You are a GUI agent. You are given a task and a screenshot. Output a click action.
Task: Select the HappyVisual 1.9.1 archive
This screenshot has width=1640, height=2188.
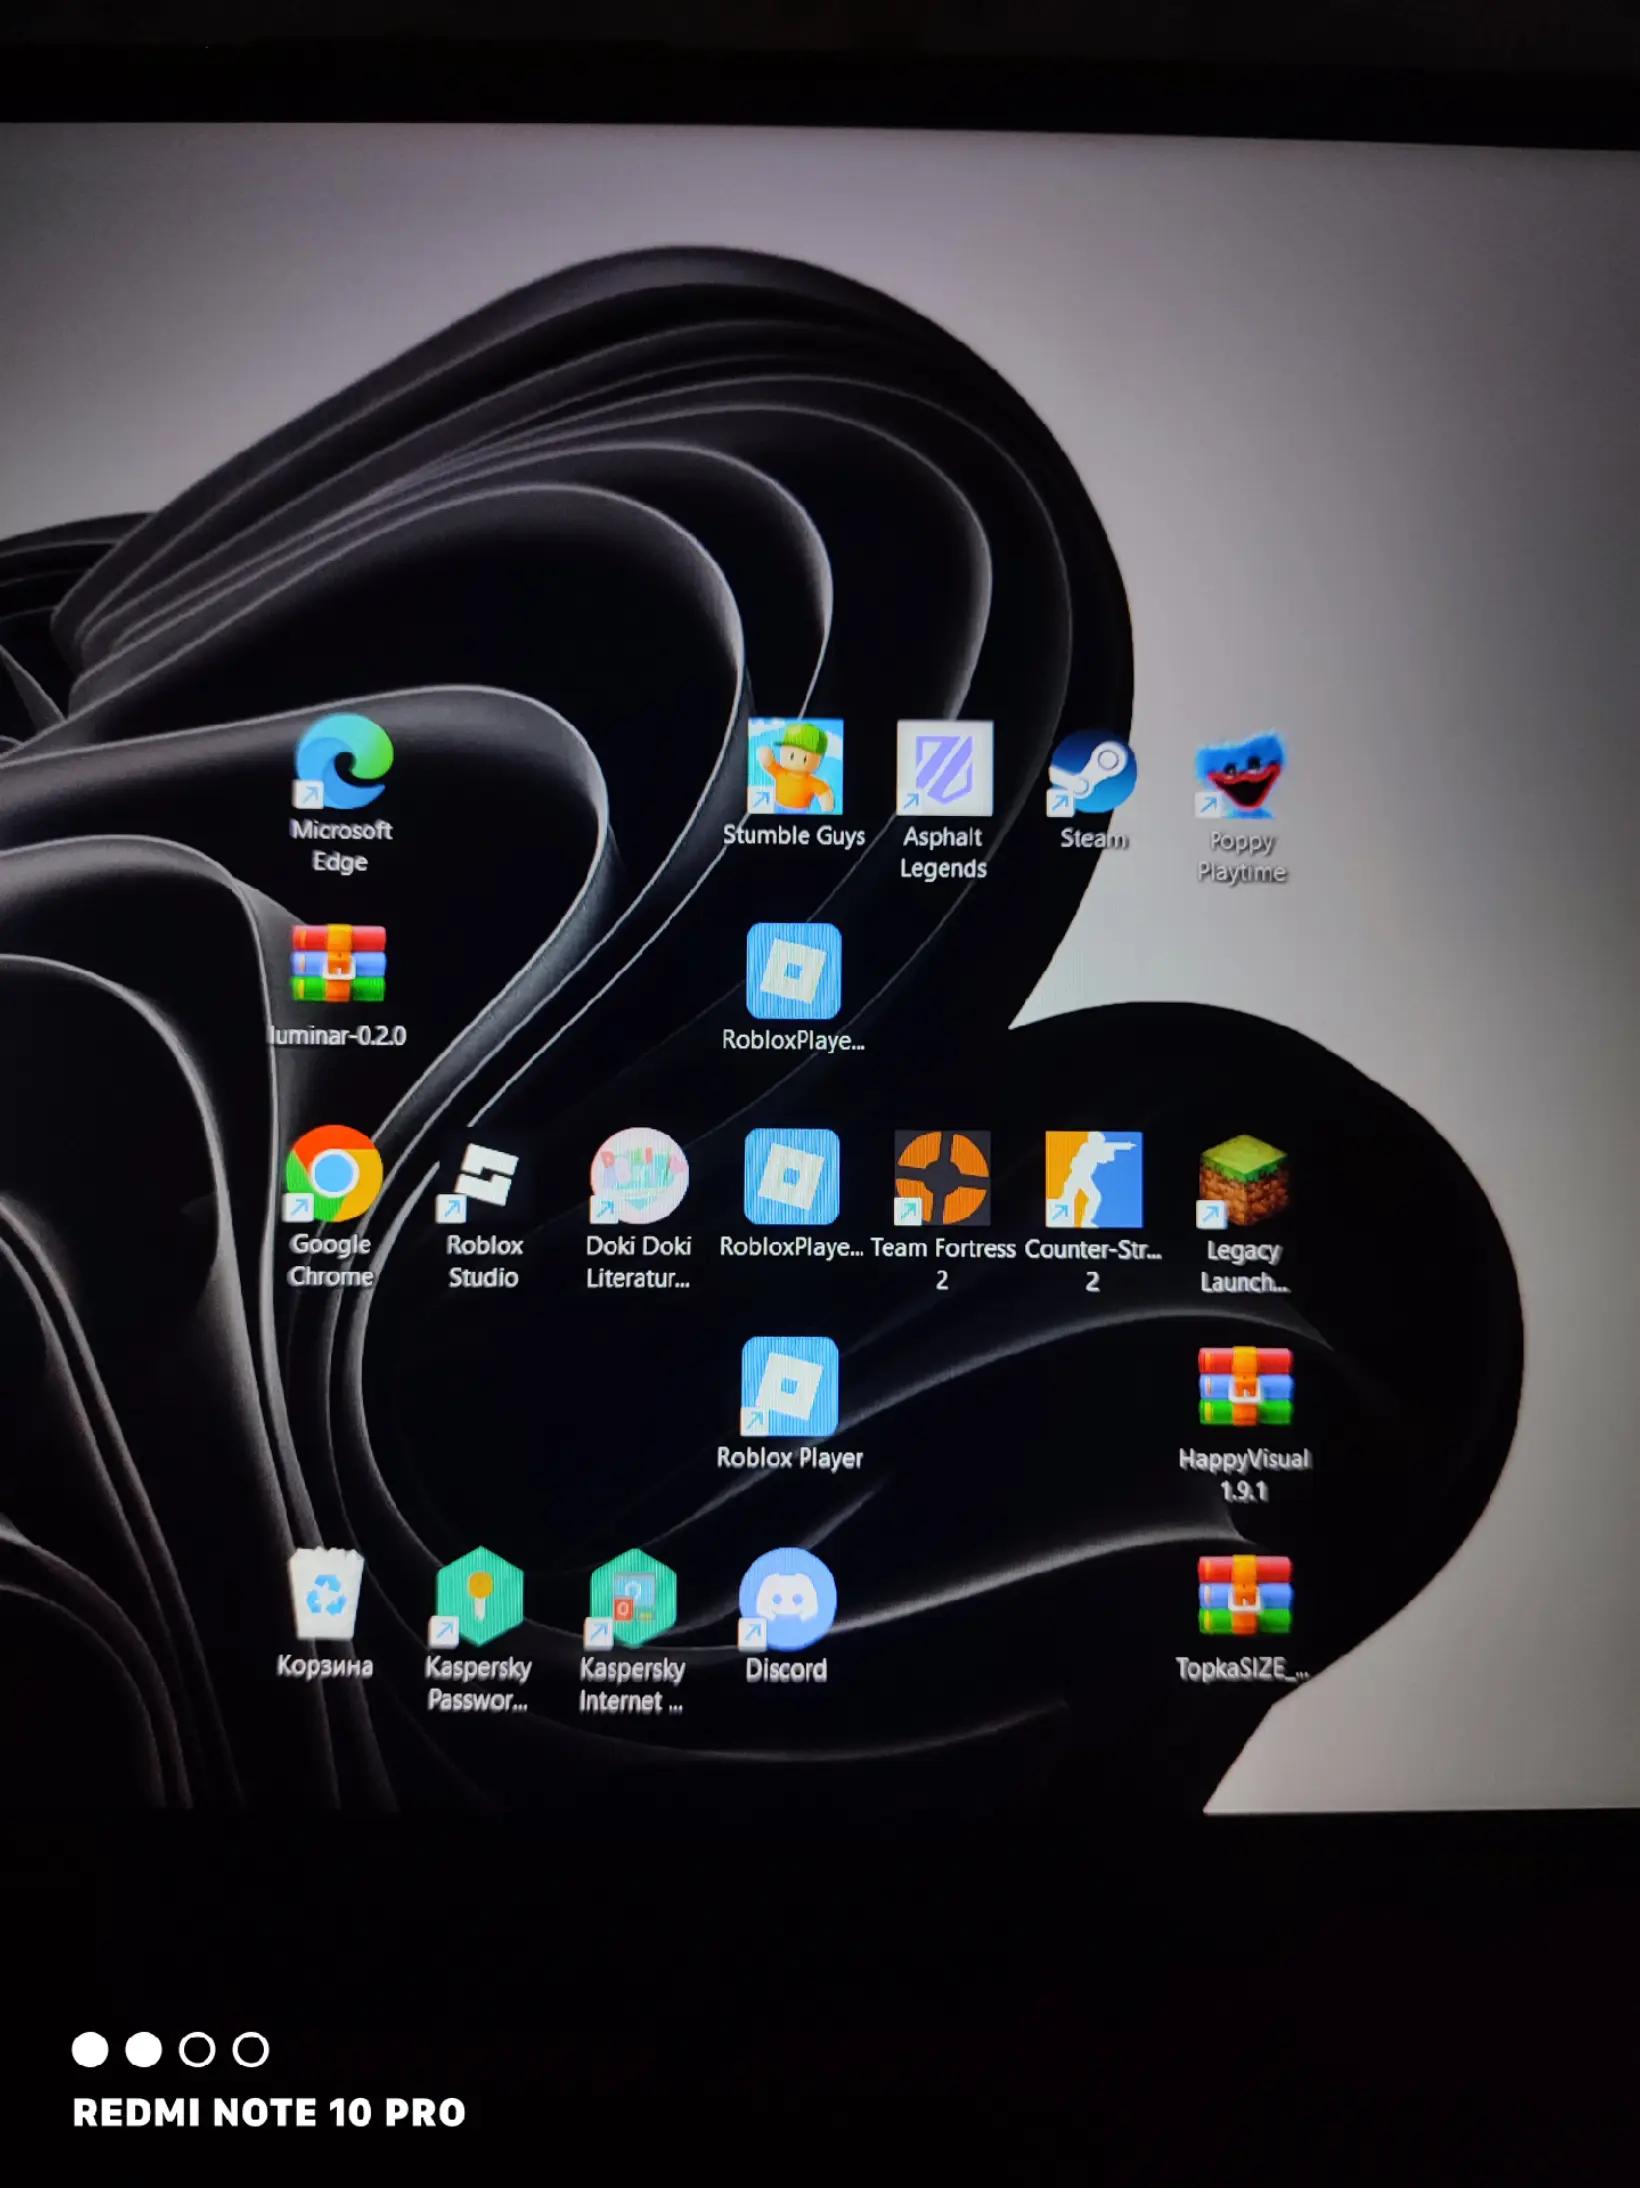(1245, 1387)
